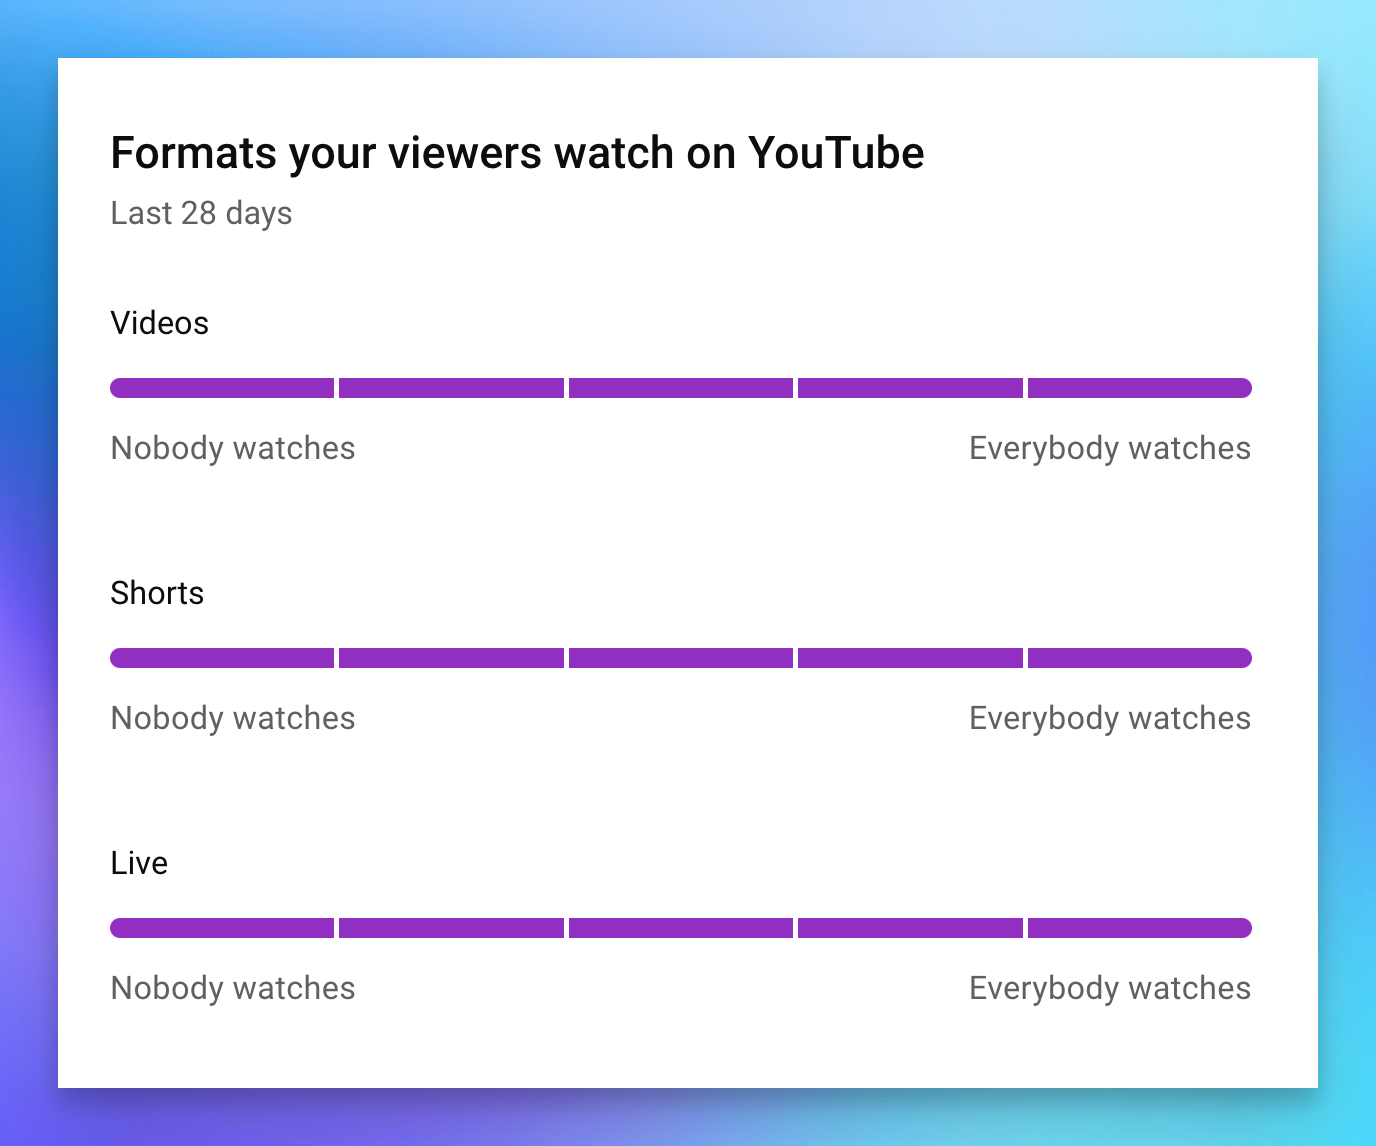Click fourth segment of the Live bar
The width and height of the screenshot is (1376, 1146).
[x=910, y=928]
